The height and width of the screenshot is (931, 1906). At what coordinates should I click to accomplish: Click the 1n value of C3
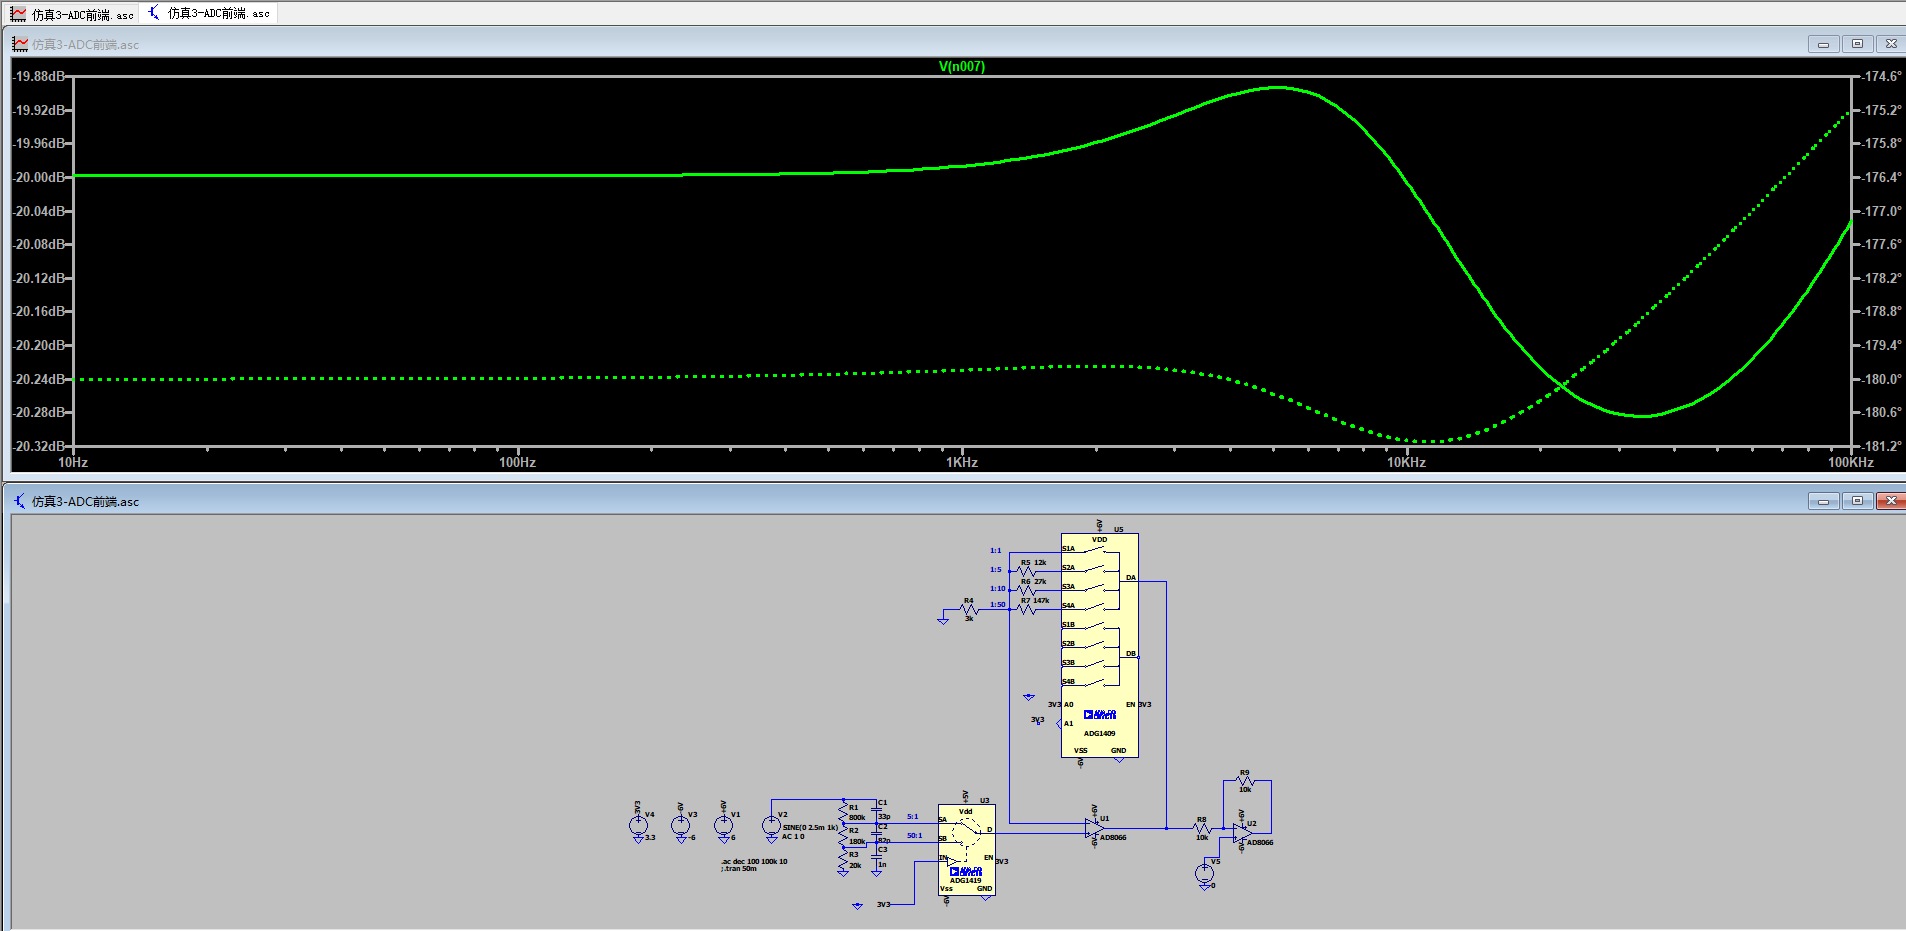(882, 864)
